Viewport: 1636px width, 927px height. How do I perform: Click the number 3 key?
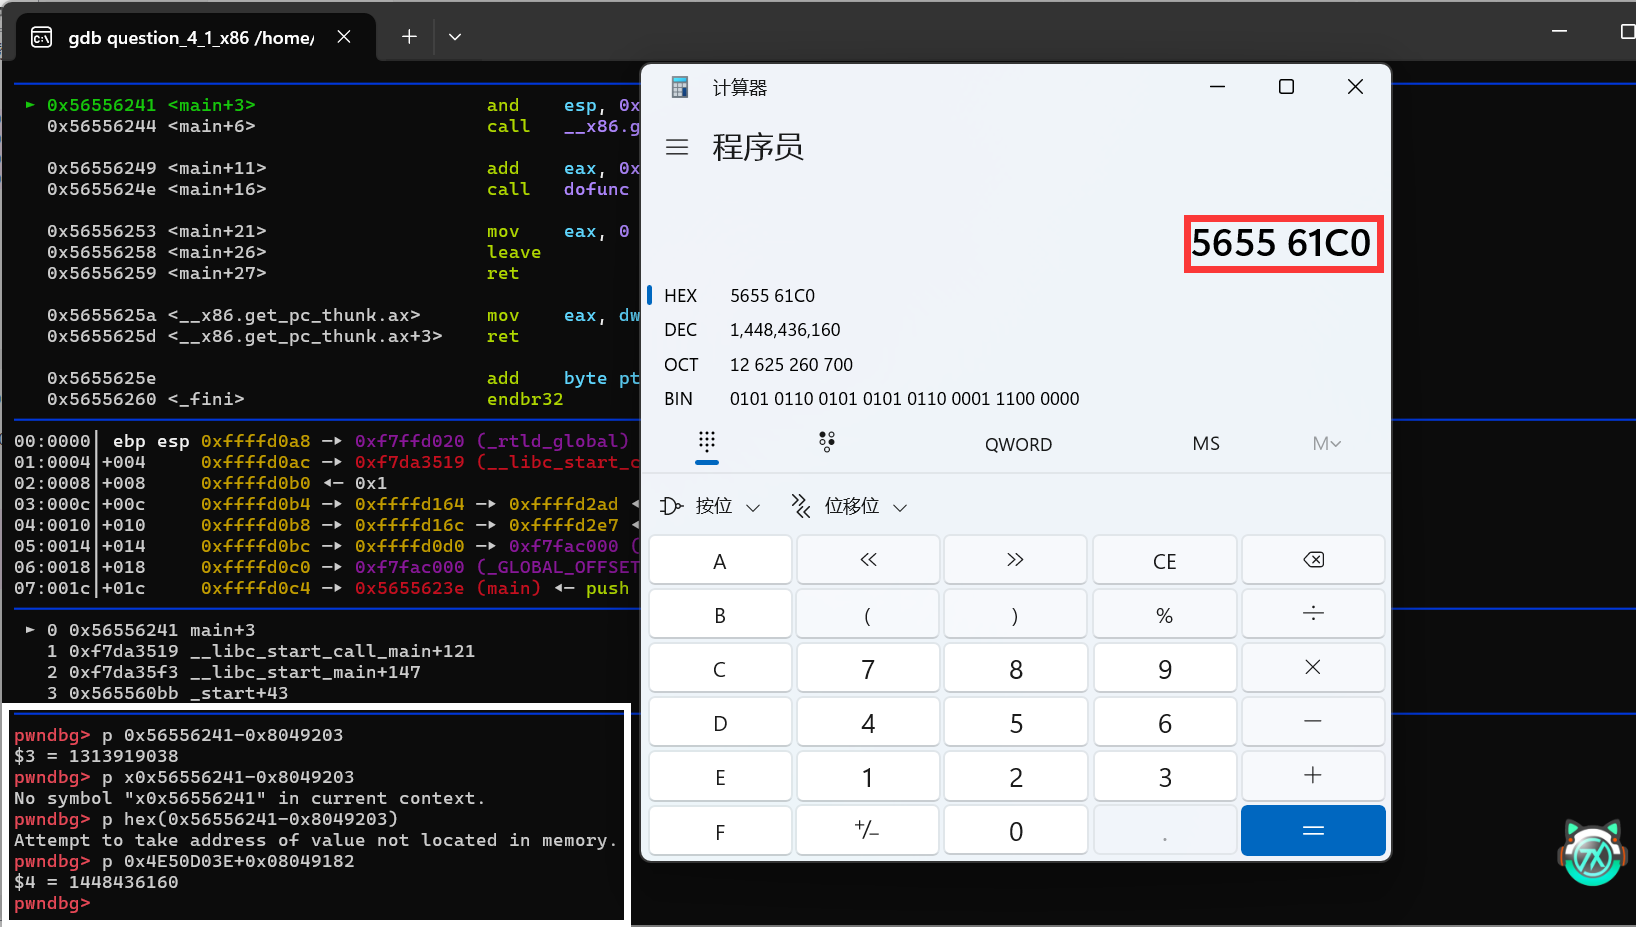click(1165, 776)
